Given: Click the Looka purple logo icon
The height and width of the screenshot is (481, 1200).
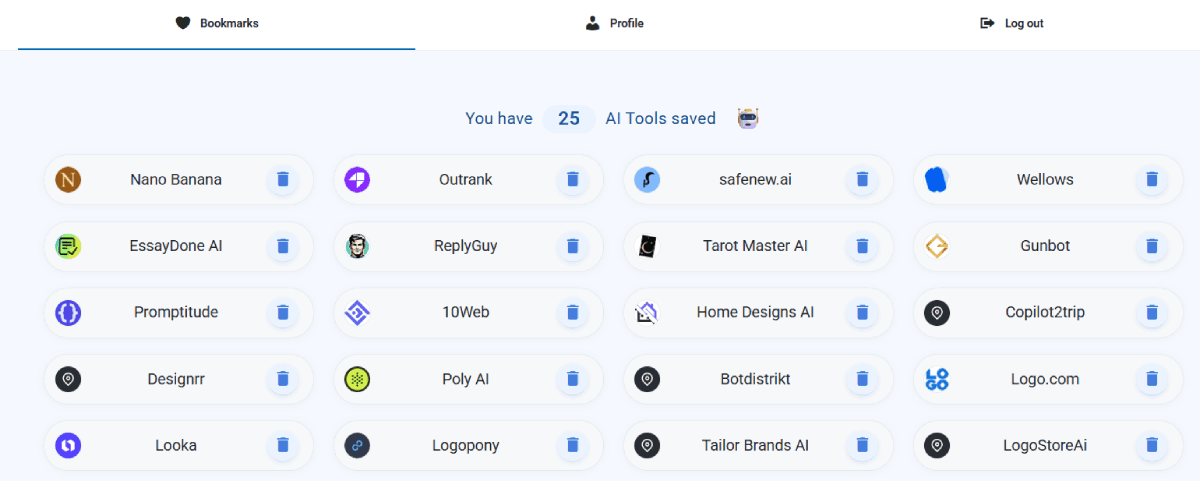Looking at the screenshot, I should point(68,445).
